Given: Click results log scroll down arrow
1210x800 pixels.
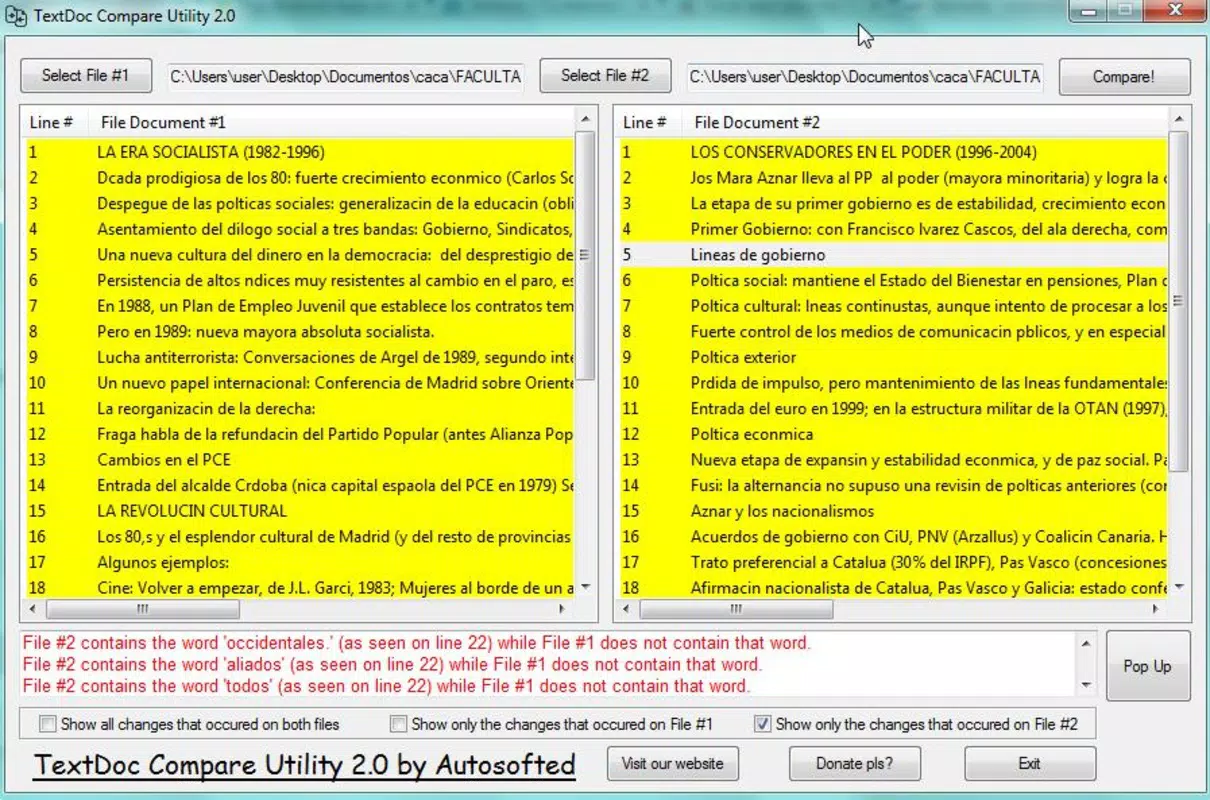Looking at the screenshot, I should coord(1087,686).
